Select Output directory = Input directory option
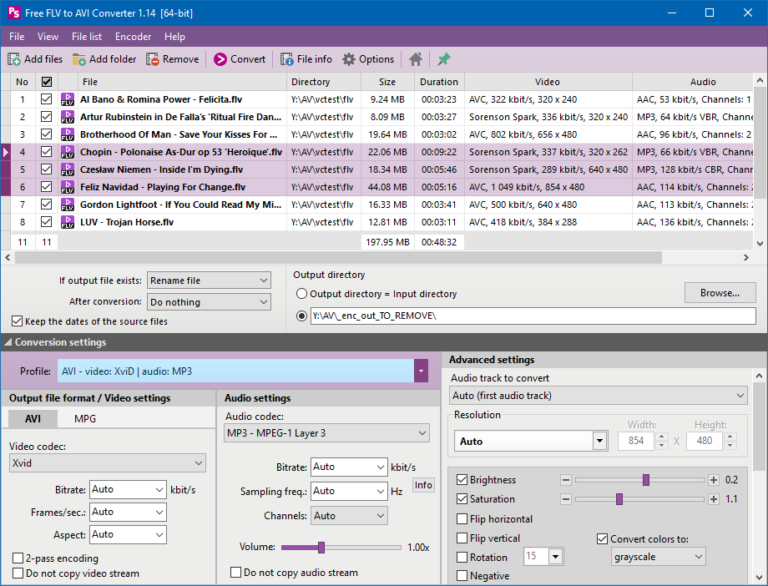Screen dimensions: 768x586 tap(302, 294)
